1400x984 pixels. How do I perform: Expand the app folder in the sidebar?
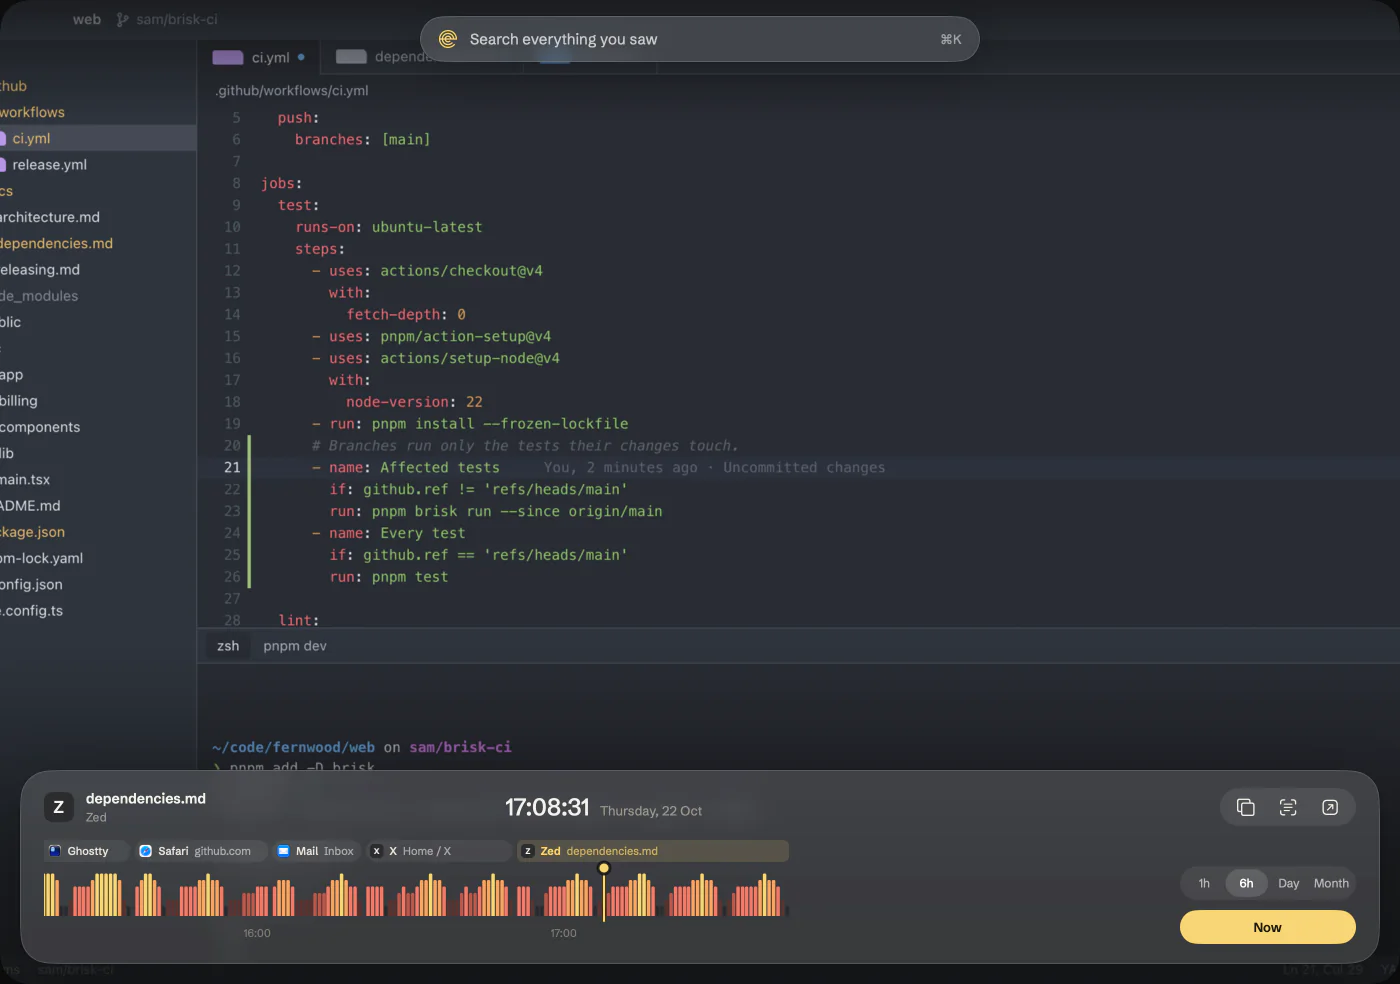[x=12, y=375]
